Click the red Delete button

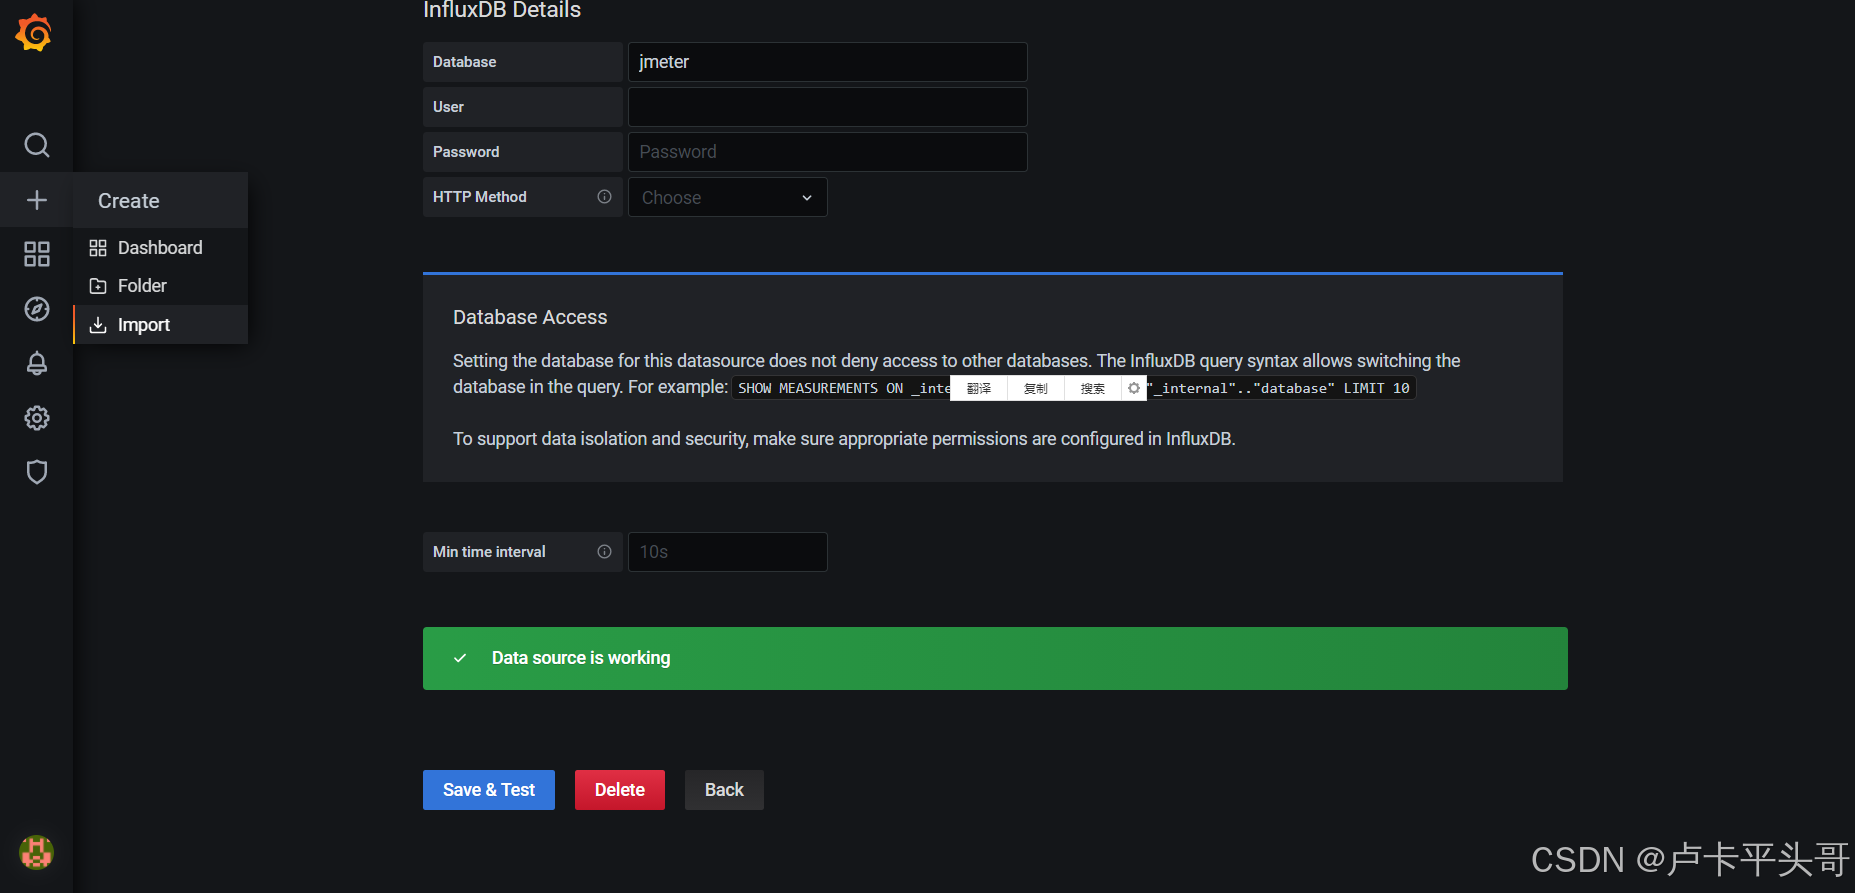click(x=620, y=790)
